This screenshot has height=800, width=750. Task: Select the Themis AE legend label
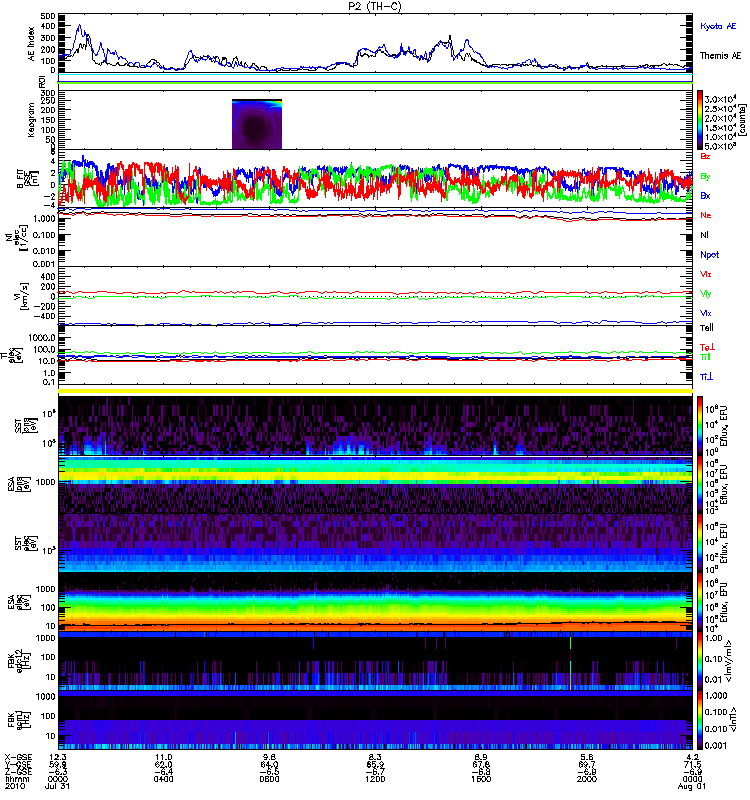coord(720,56)
